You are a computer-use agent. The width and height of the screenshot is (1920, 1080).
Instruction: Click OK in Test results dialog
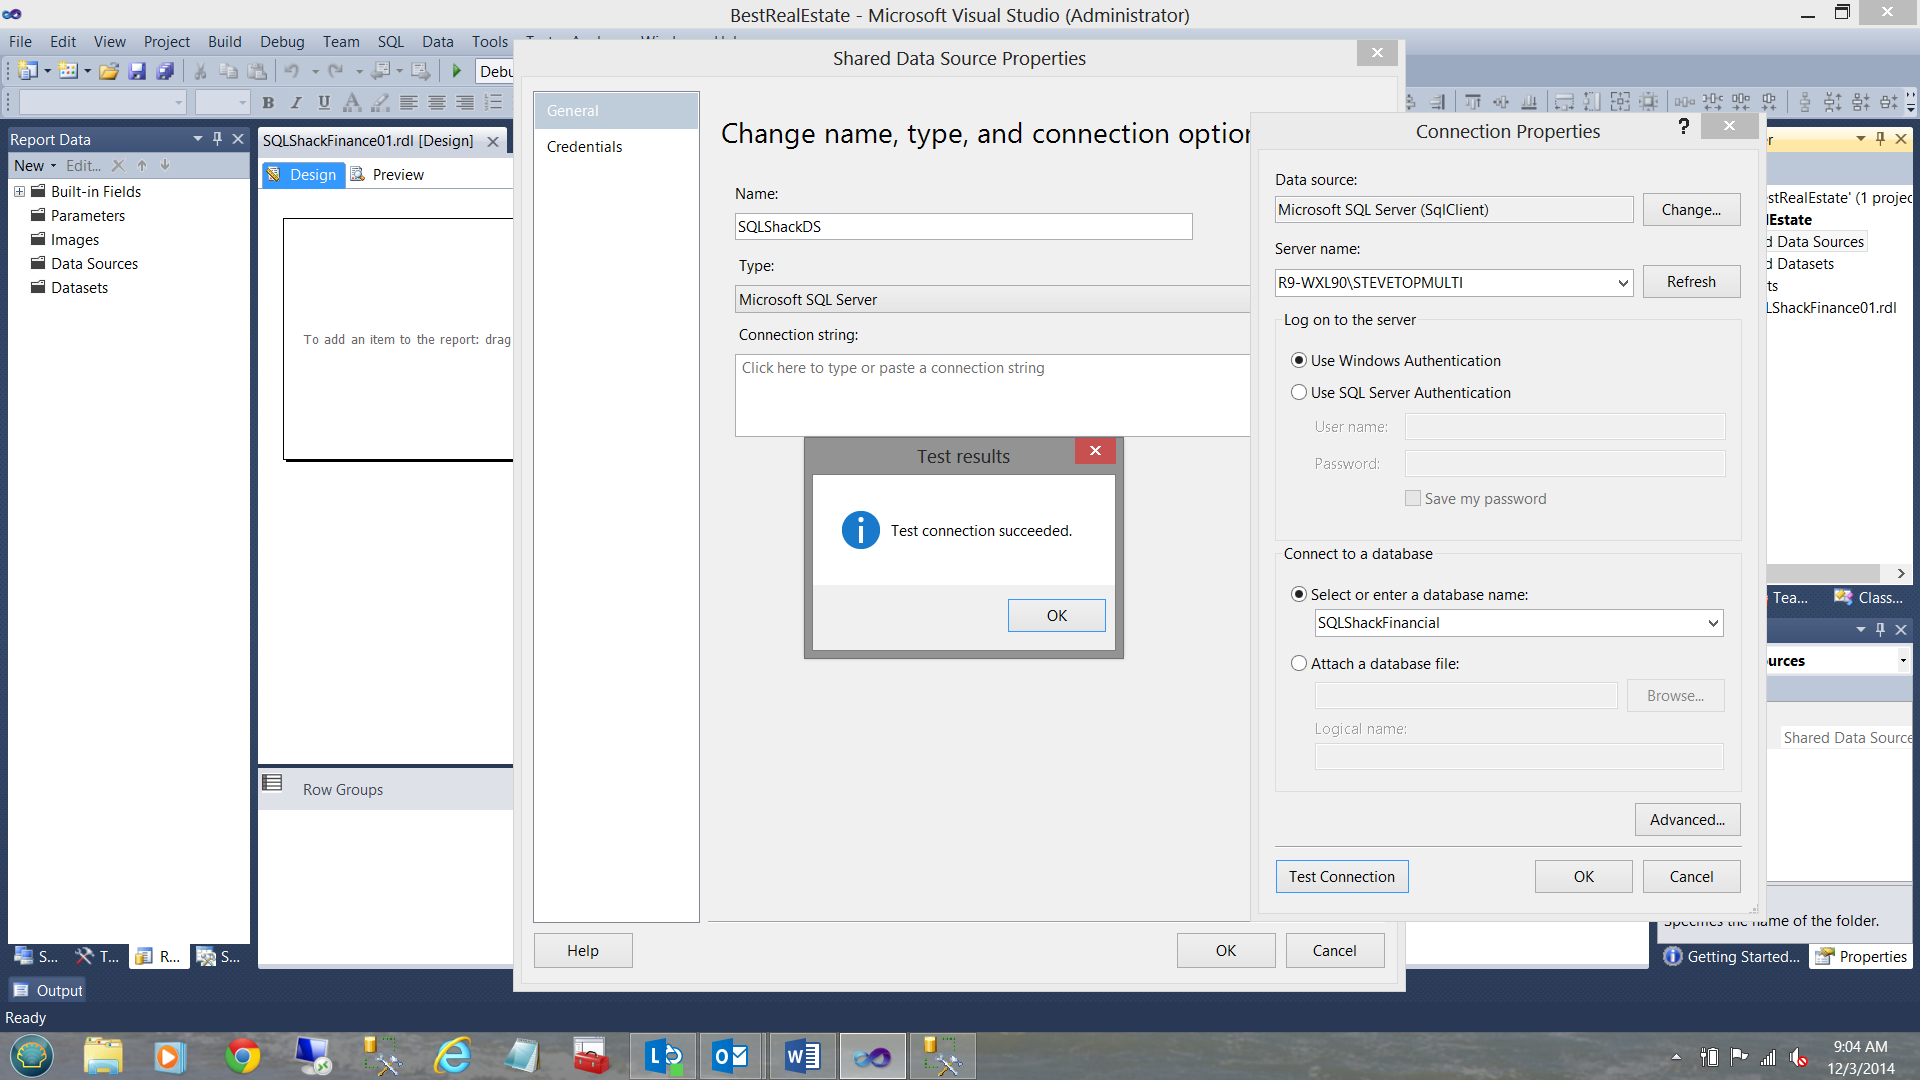[x=1056, y=615]
